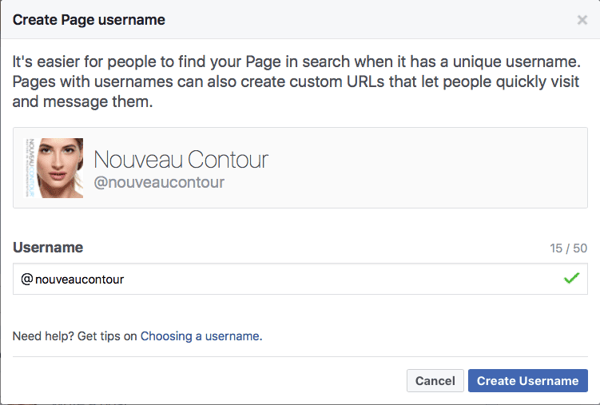Click the dialog title "Create Page username"

[x=89, y=19]
